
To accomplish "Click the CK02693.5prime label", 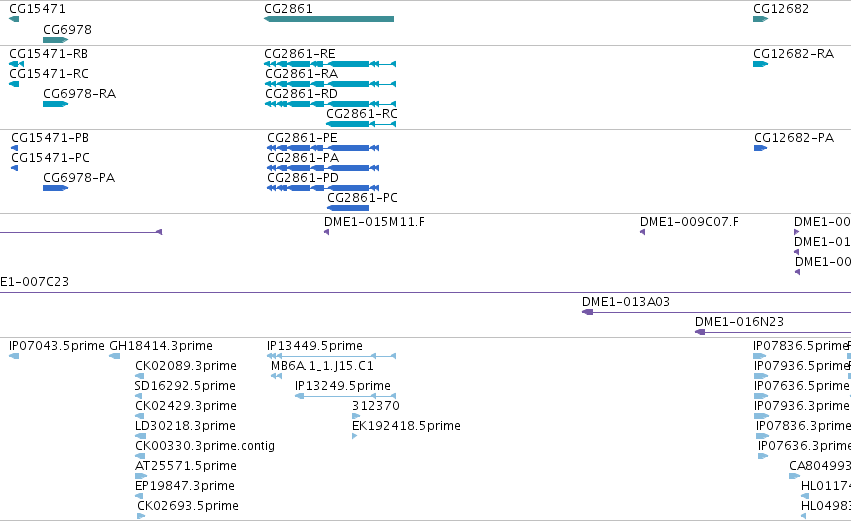I will point(188,506).
